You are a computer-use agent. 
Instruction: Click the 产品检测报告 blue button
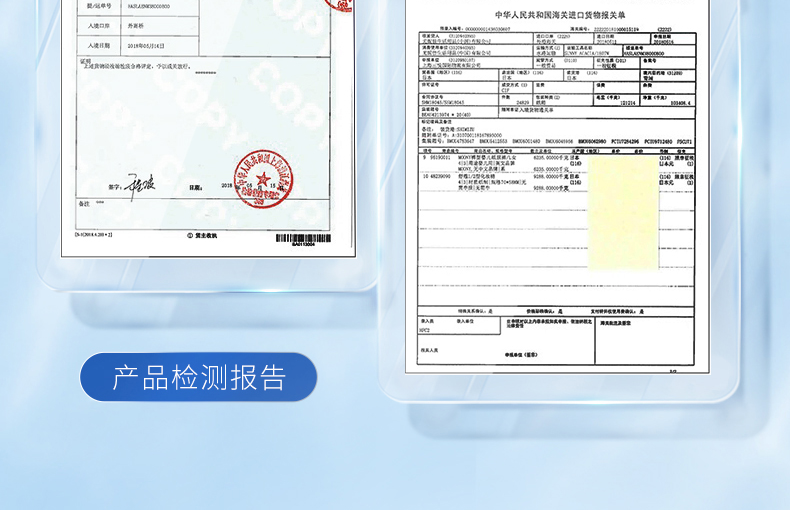pyautogui.click(x=198, y=377)
